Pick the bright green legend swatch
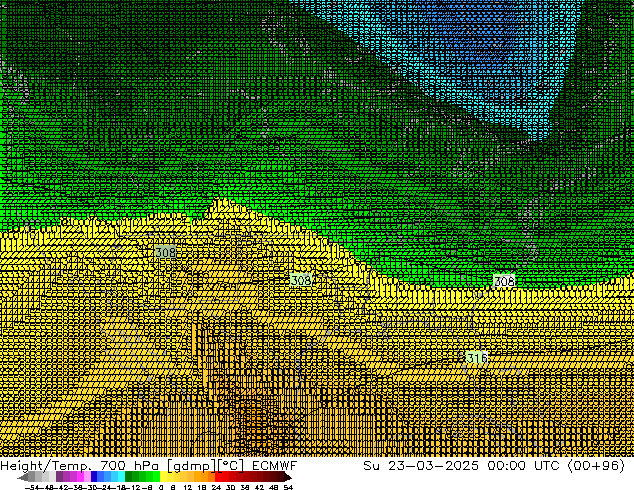The image size is (634, 490). 156,477
